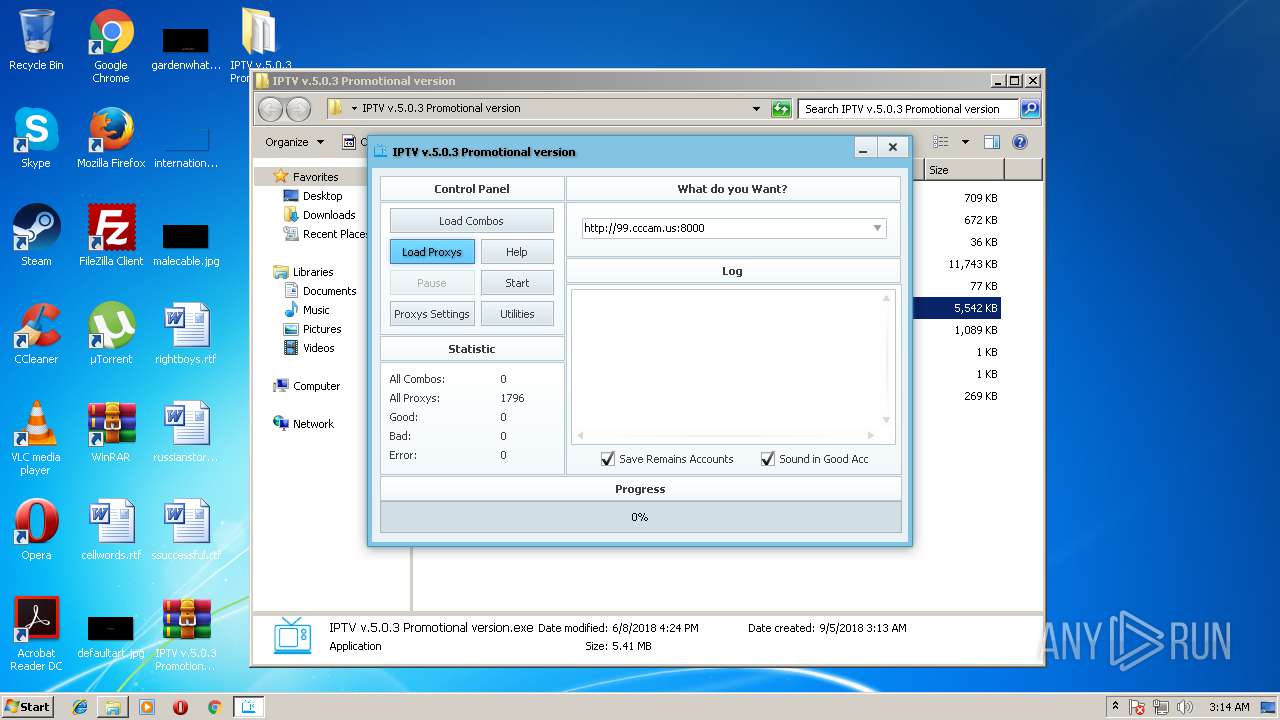Select Libraries in Explorer navigation pane
The width and height of the screenshot is (1280, 720).
pyautogui.click(x=313, y=272)
